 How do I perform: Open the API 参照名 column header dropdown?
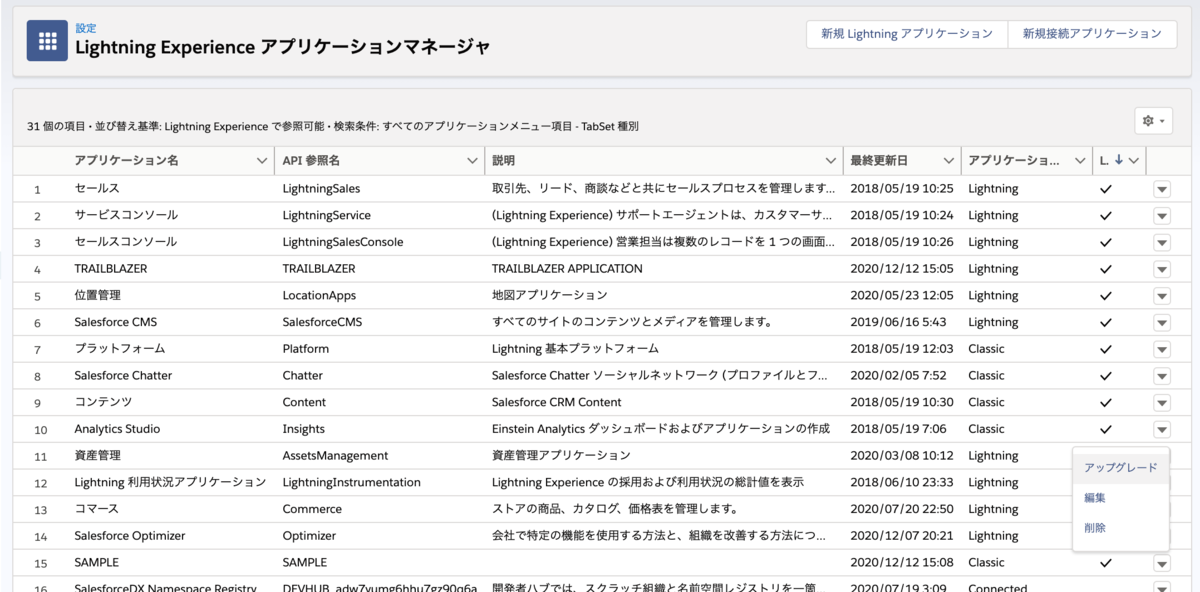tap(468, 159)
